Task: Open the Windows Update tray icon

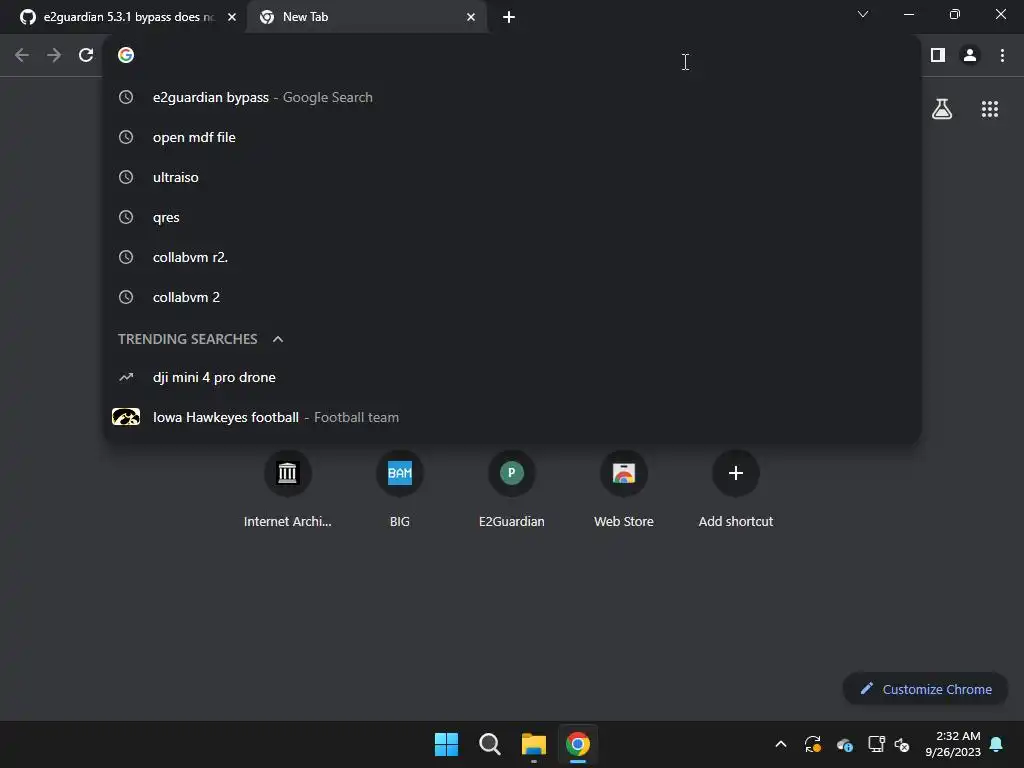Action: tap(812, 744)
